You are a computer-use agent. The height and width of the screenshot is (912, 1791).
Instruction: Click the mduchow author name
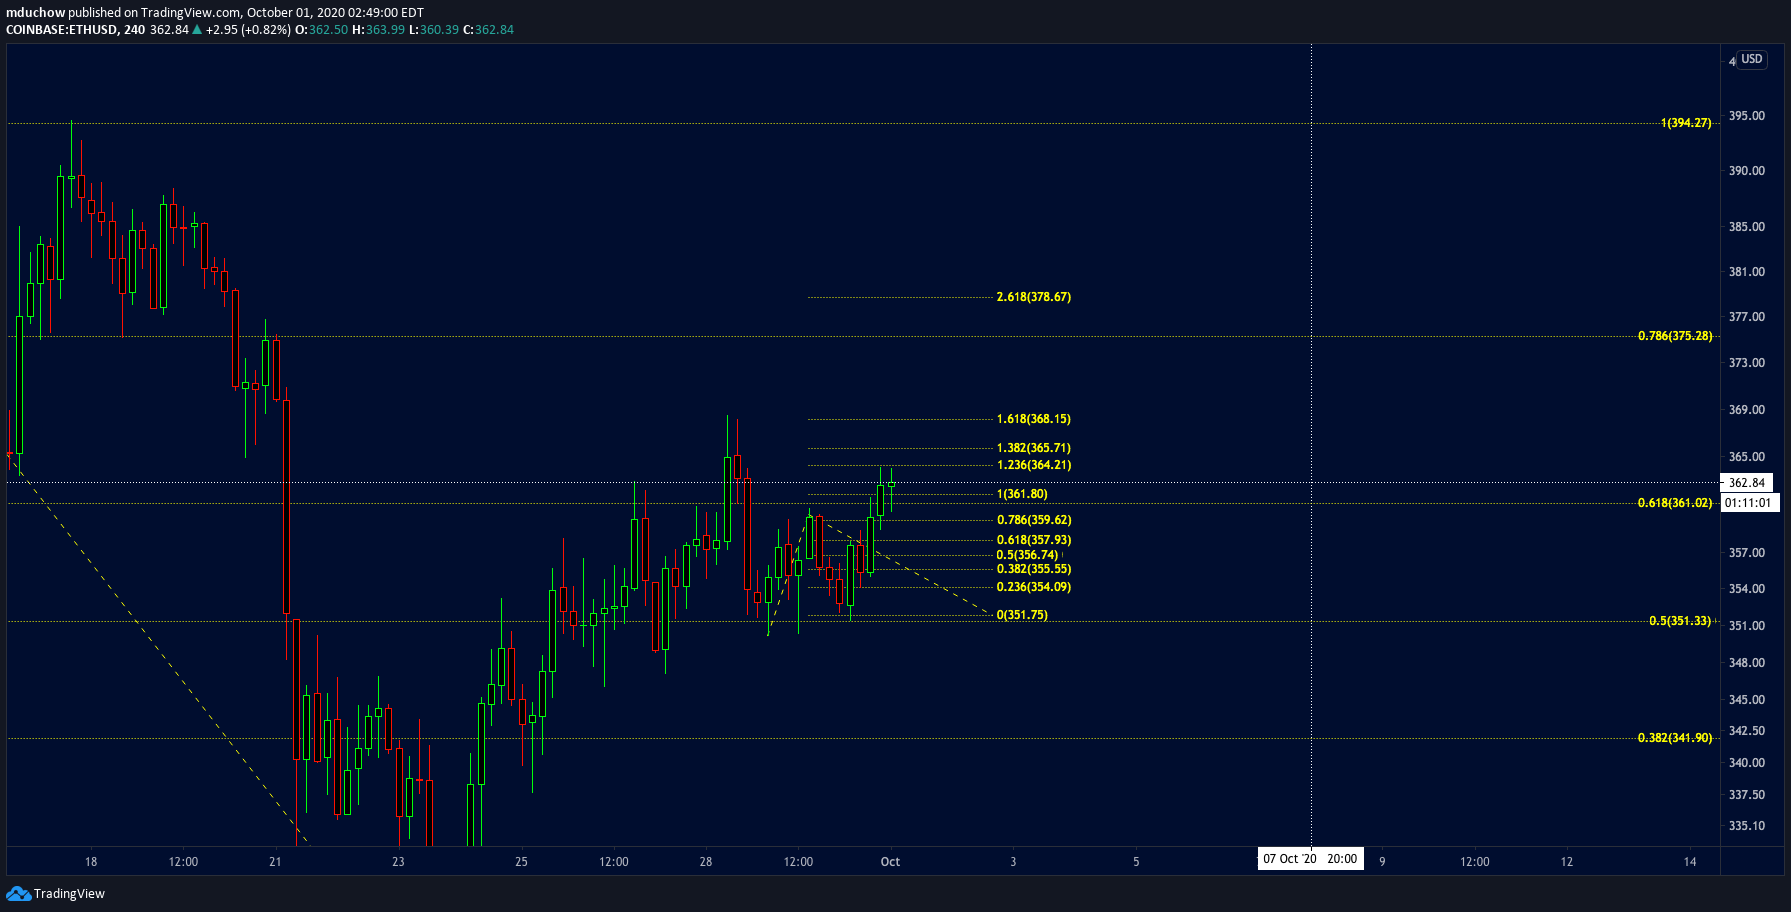coord(36,13)
